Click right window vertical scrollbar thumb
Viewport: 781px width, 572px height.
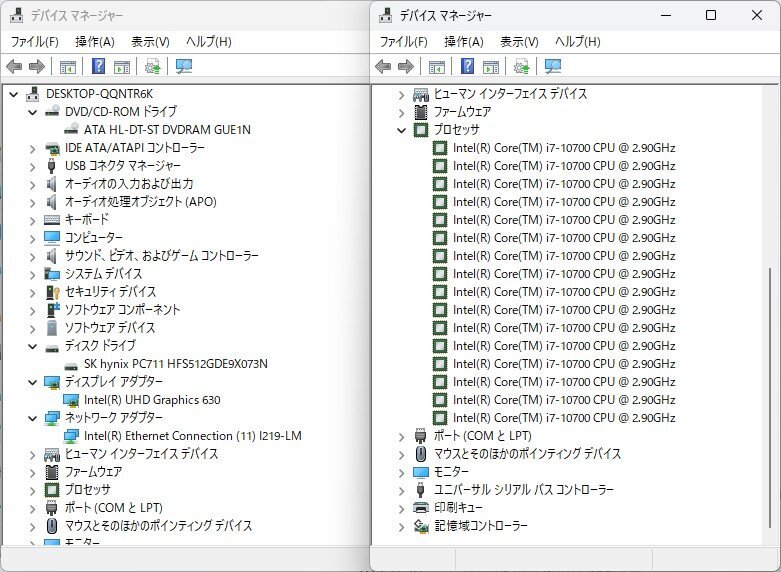tap(770, 399)
